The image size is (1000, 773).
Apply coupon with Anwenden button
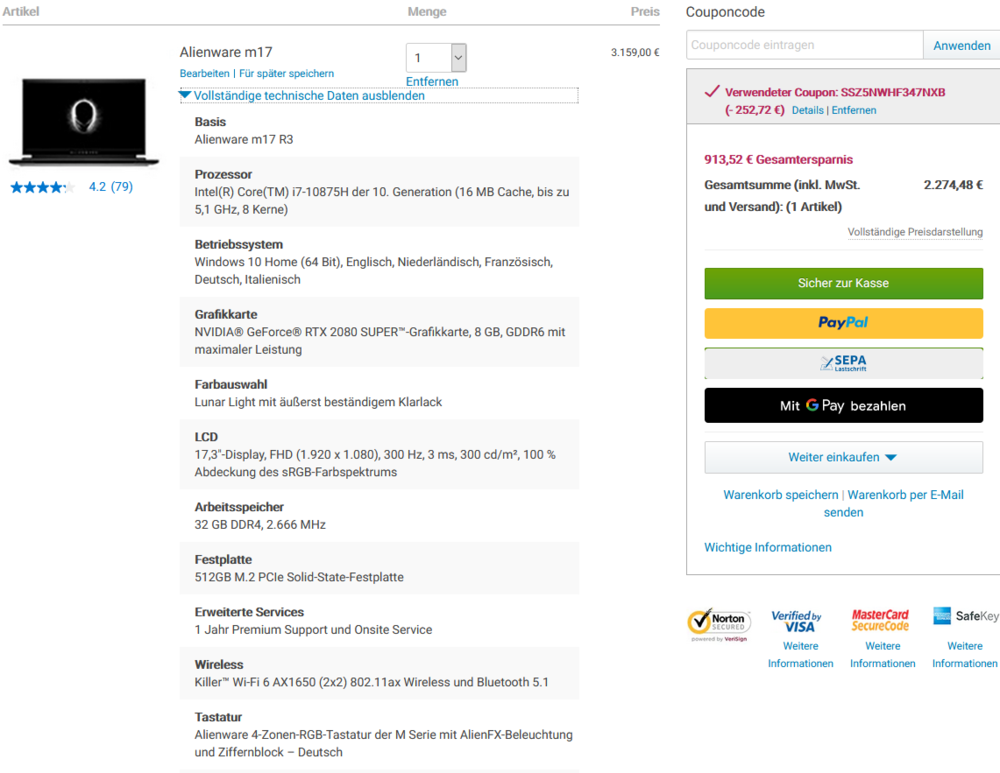[x=961, y=45]
